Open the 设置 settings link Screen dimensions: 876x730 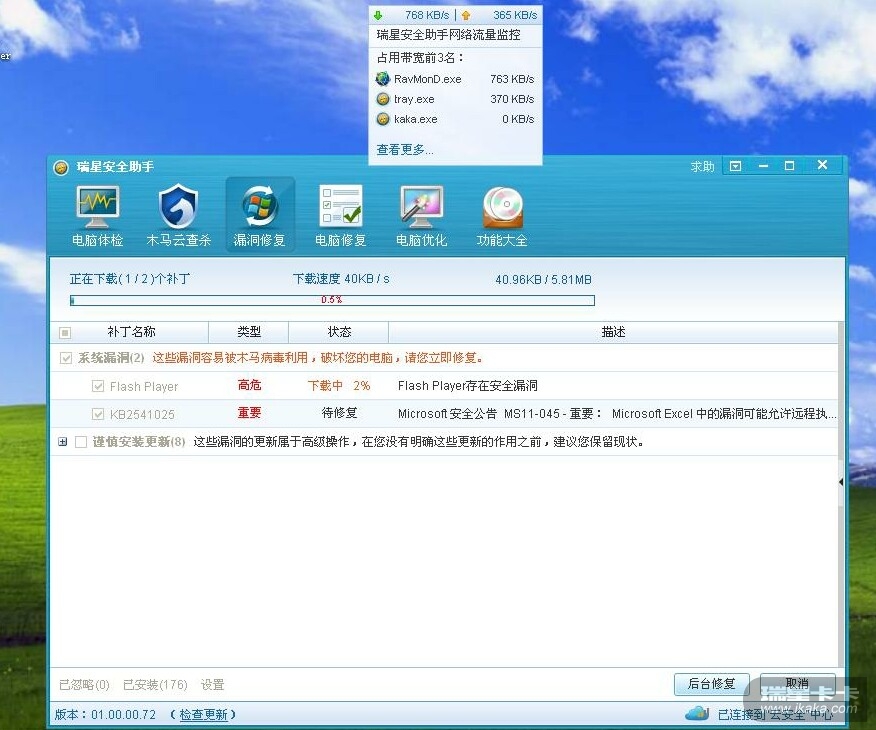[212, 684]
